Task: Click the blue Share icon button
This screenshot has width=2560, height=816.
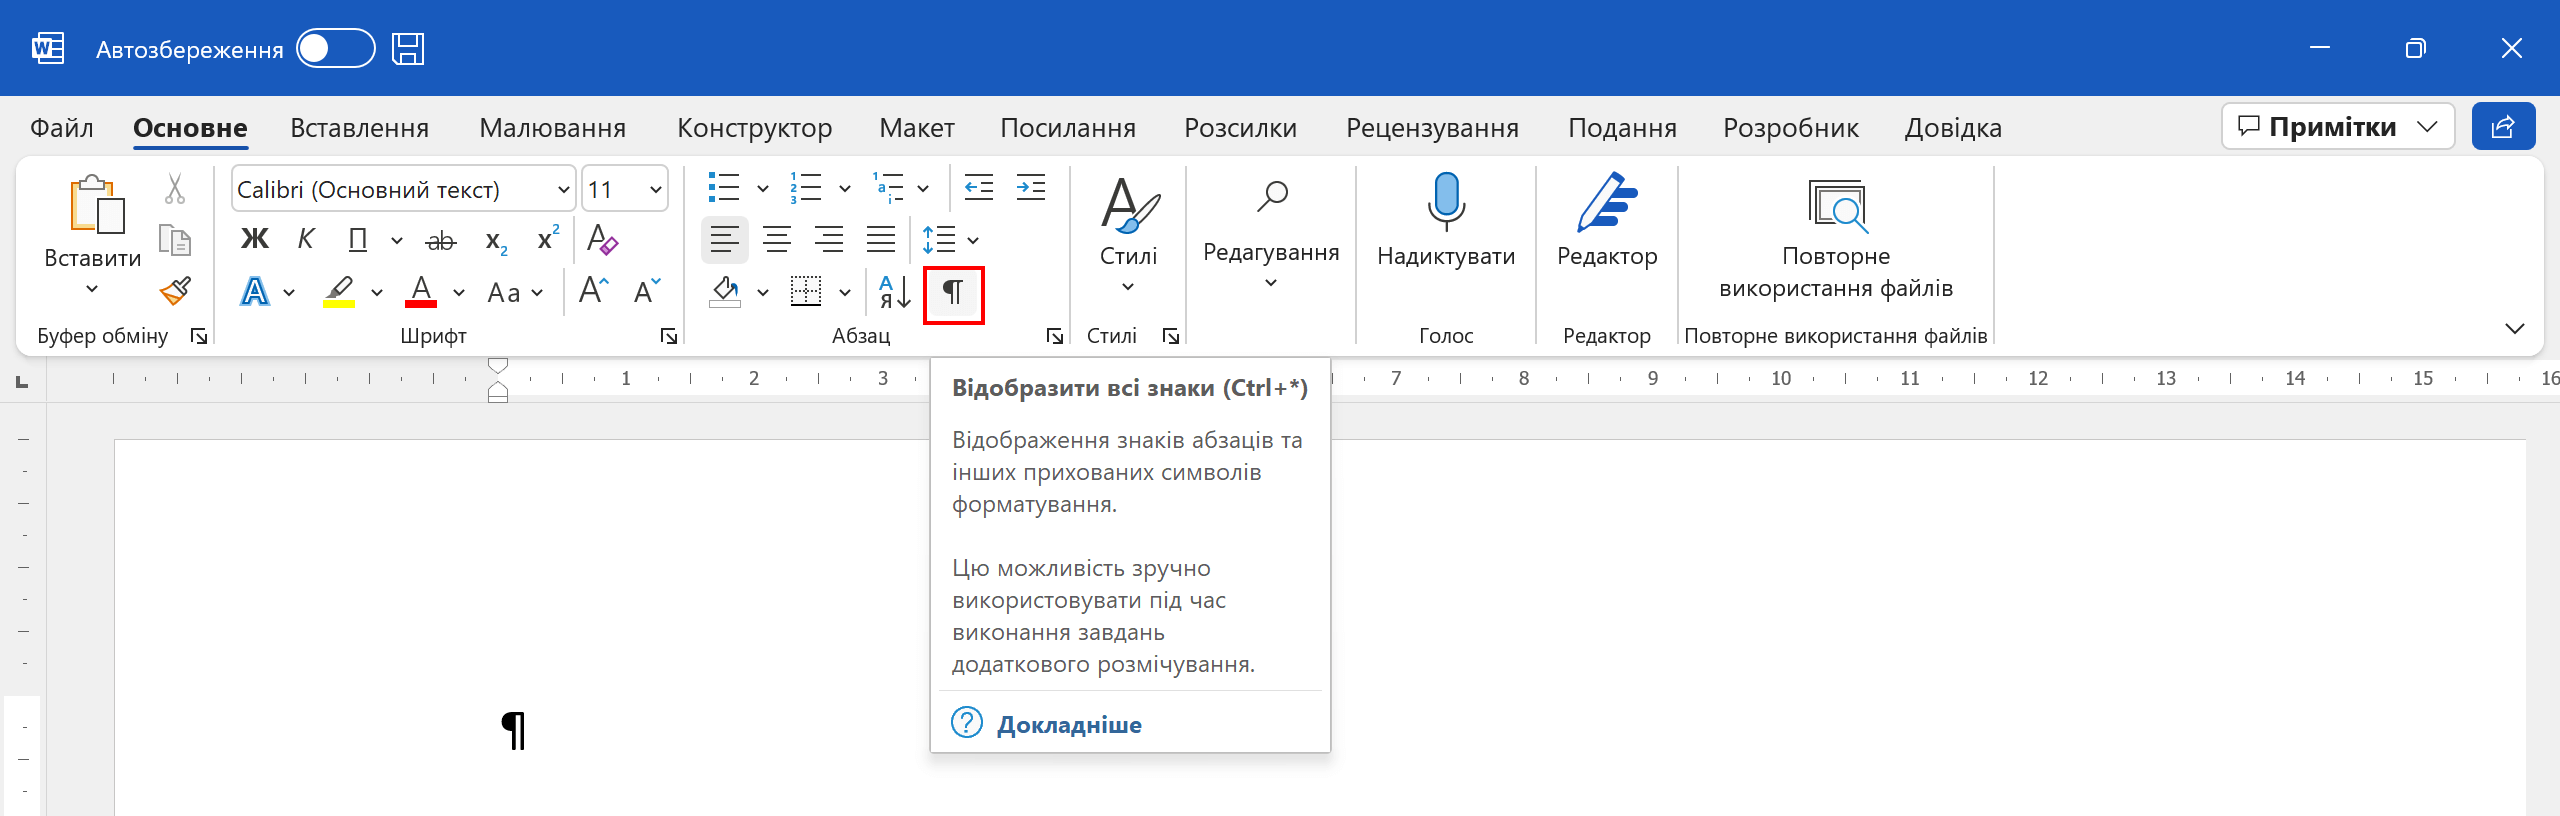Action: point(2503,127)
